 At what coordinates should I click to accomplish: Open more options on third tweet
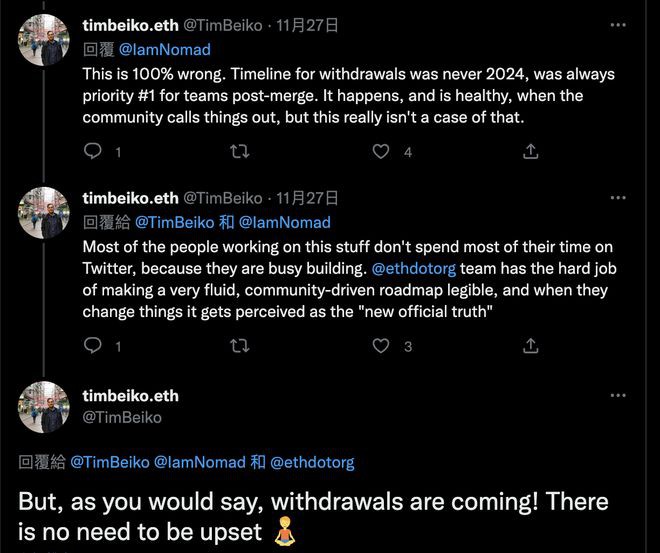[x=618, y=396]
